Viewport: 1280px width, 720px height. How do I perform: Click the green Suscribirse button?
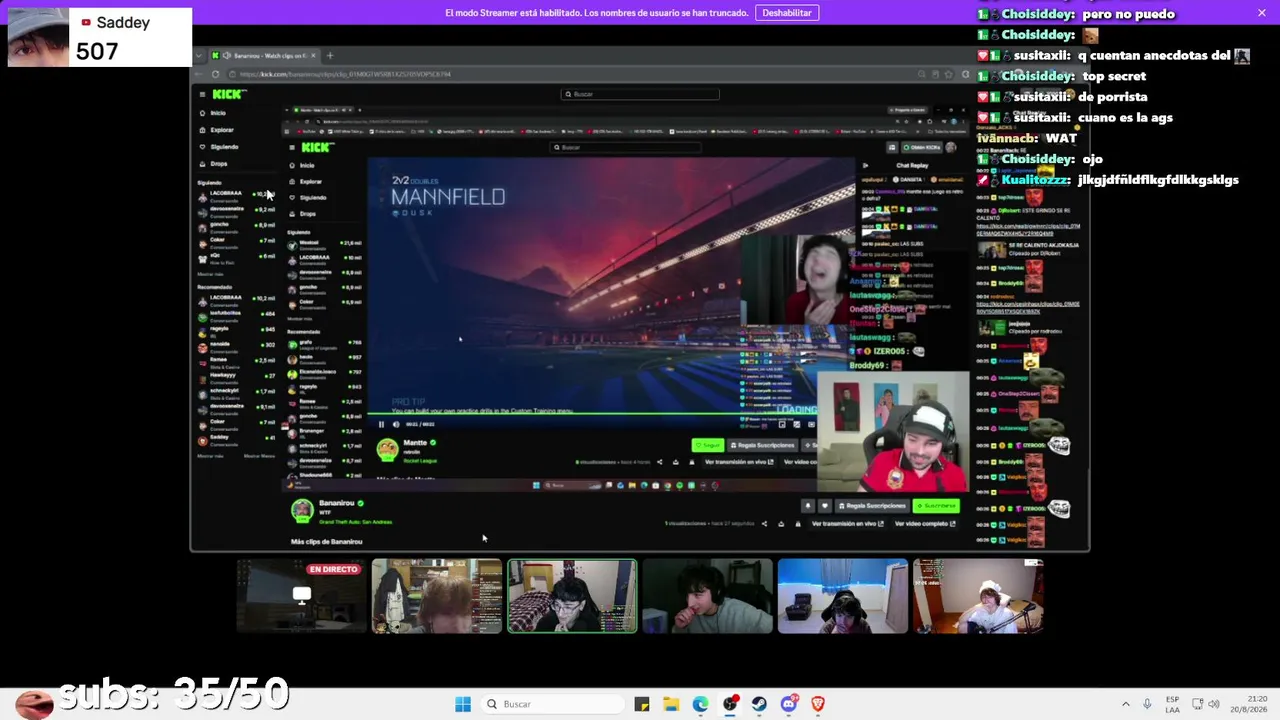935,506
